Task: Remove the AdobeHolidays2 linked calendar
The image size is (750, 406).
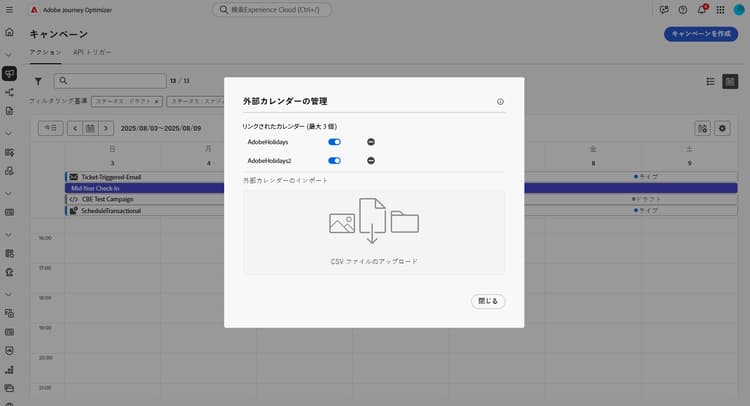Action: (371, 161)
